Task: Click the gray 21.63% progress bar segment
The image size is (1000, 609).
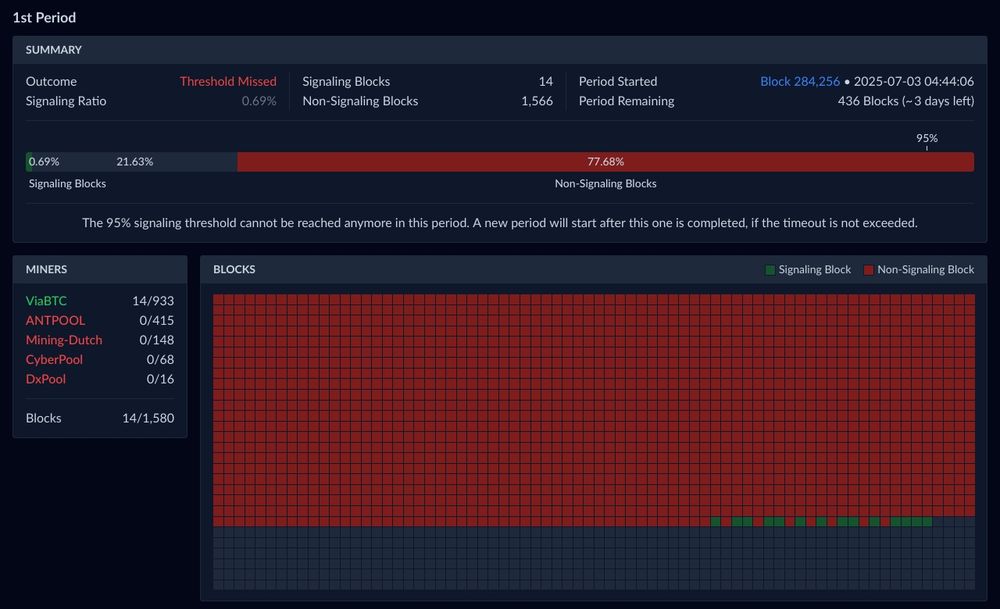Action: coord(135,161)
